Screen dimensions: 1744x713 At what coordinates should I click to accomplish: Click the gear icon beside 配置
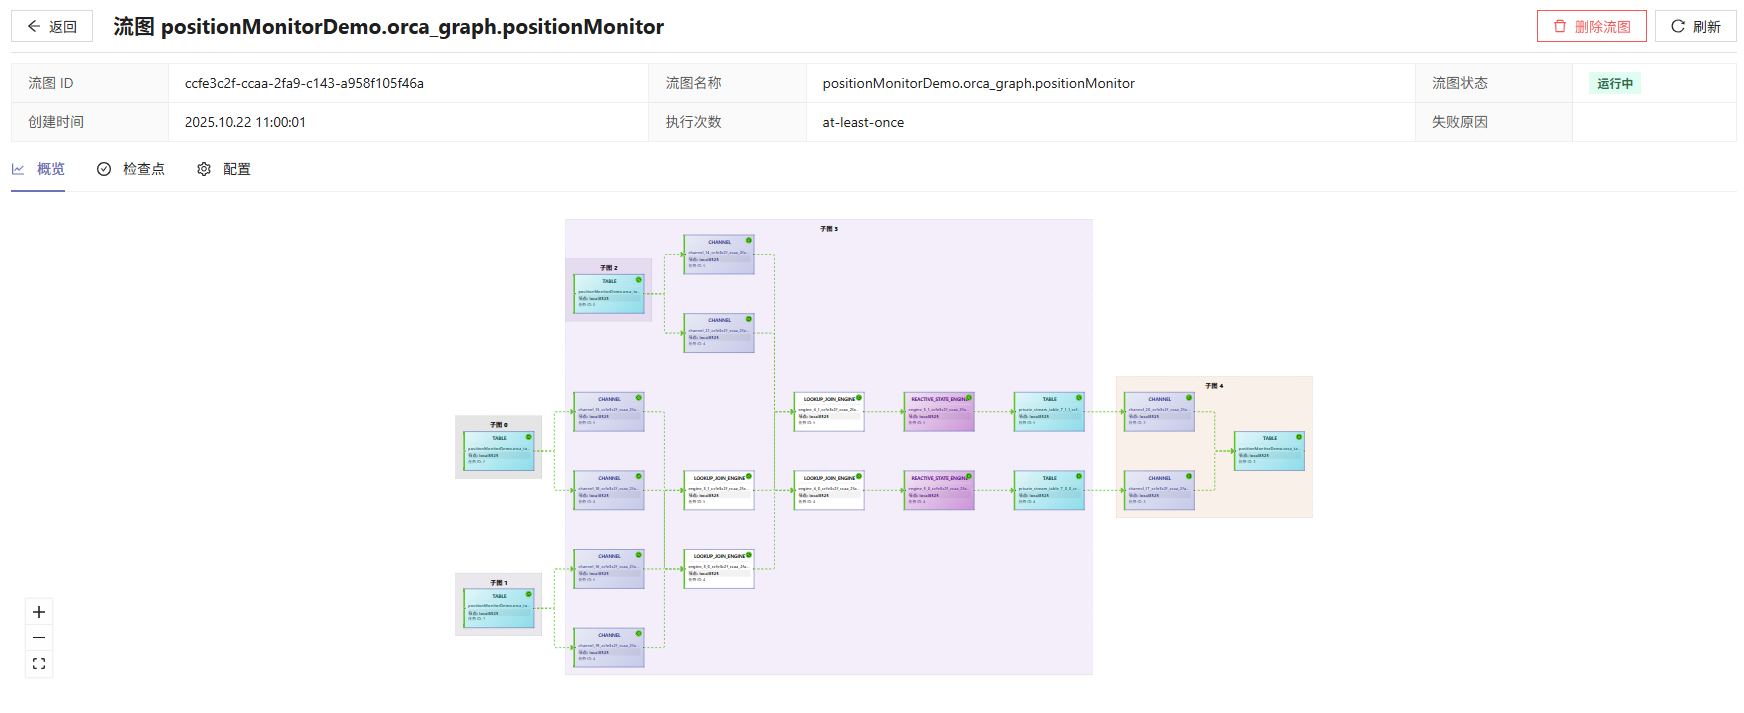(204, 169)
